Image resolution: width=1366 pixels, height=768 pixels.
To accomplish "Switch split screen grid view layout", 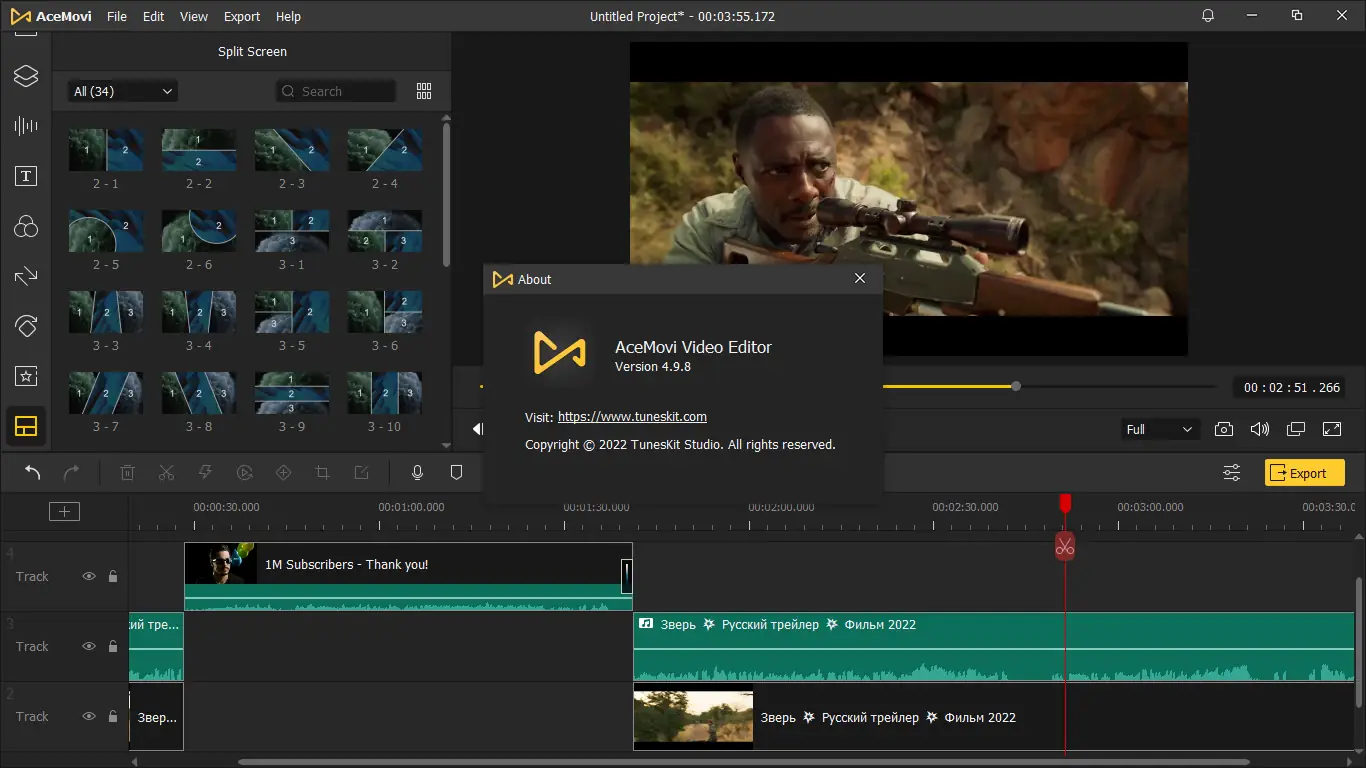I will pyautogui.click(x=424, y=91).
